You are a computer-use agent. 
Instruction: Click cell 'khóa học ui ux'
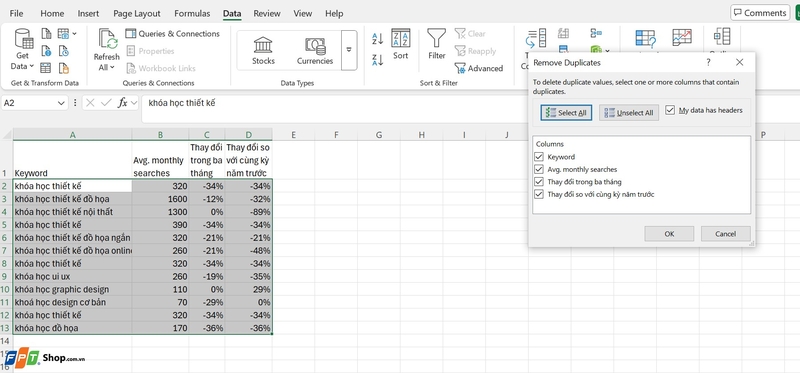click(x=72, y=277)
